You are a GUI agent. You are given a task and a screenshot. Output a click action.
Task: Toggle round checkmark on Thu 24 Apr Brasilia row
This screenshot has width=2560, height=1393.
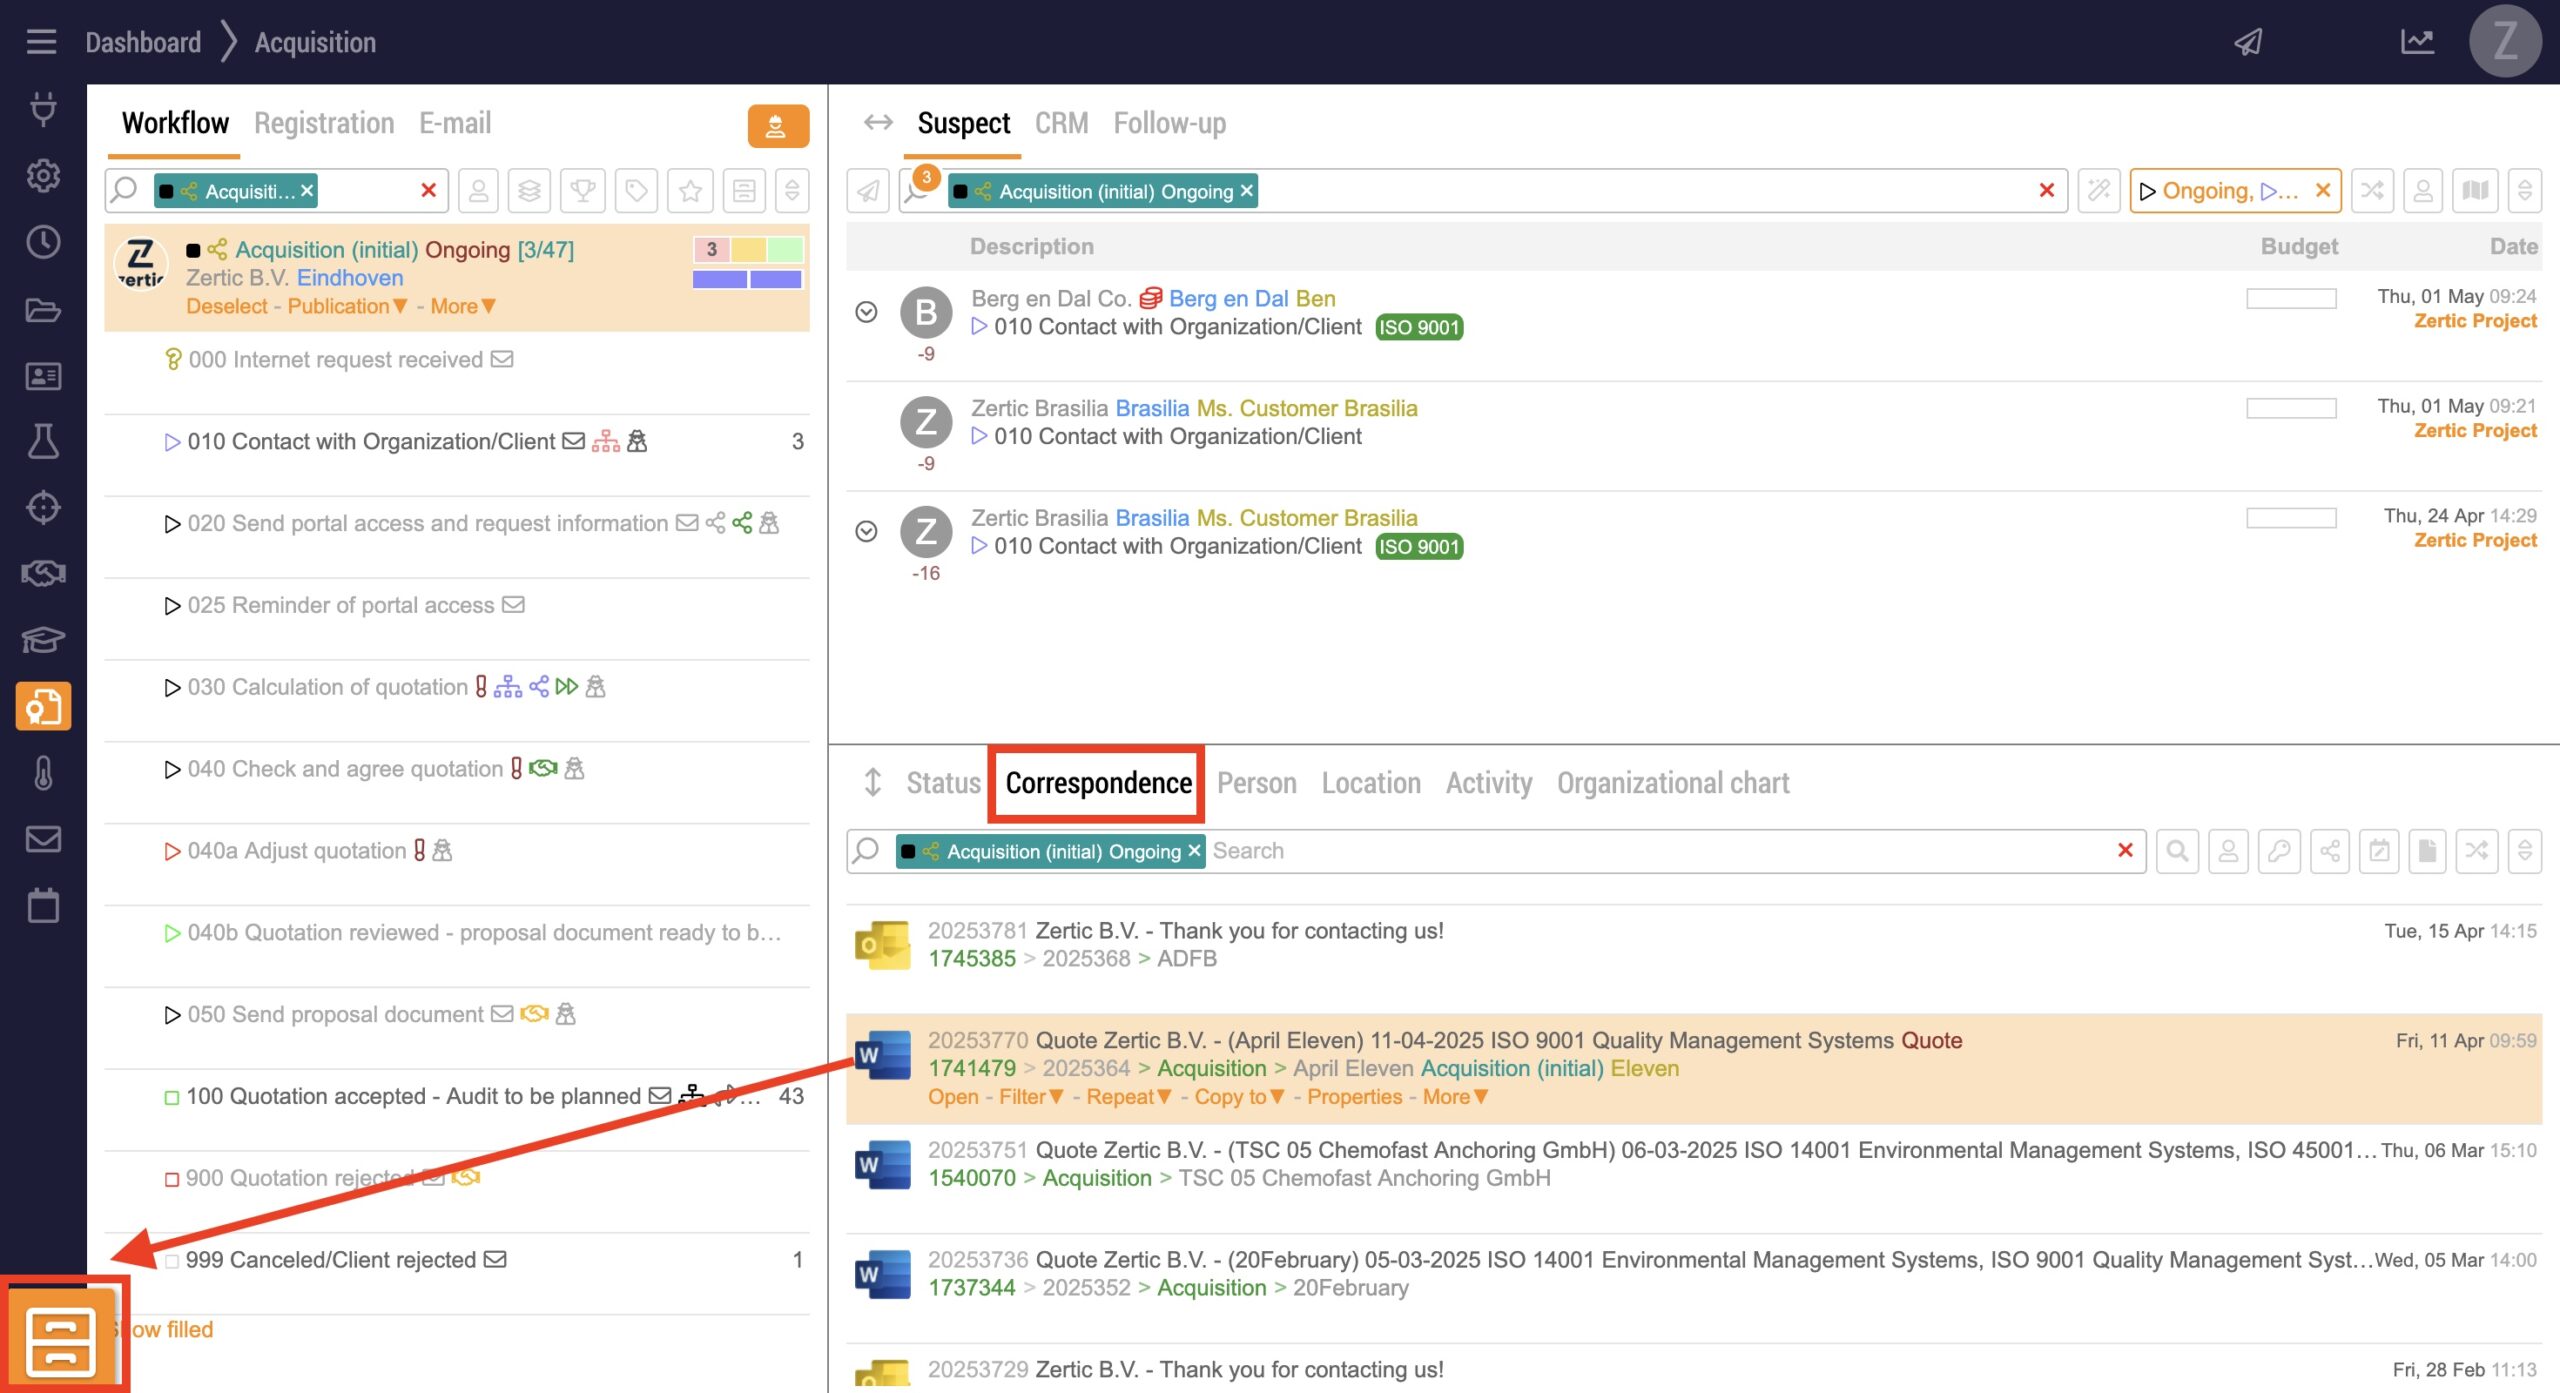(x=866, y=531)
